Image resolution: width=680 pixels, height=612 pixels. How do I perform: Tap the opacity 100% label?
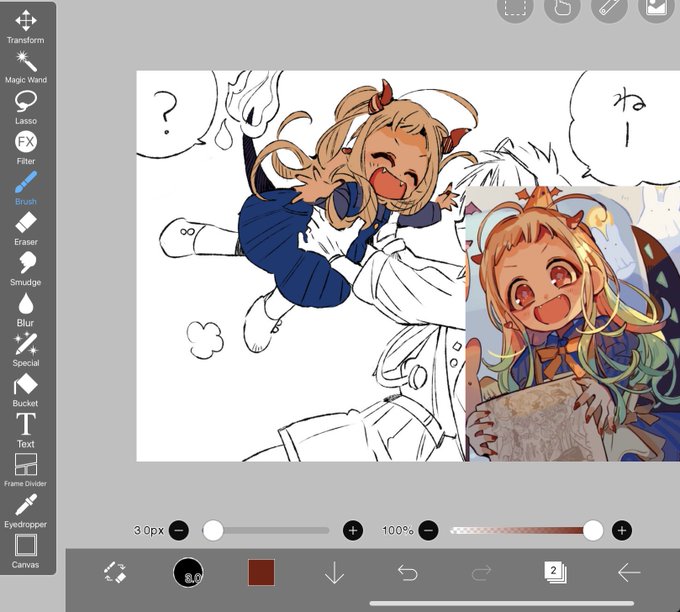(398, 530)
